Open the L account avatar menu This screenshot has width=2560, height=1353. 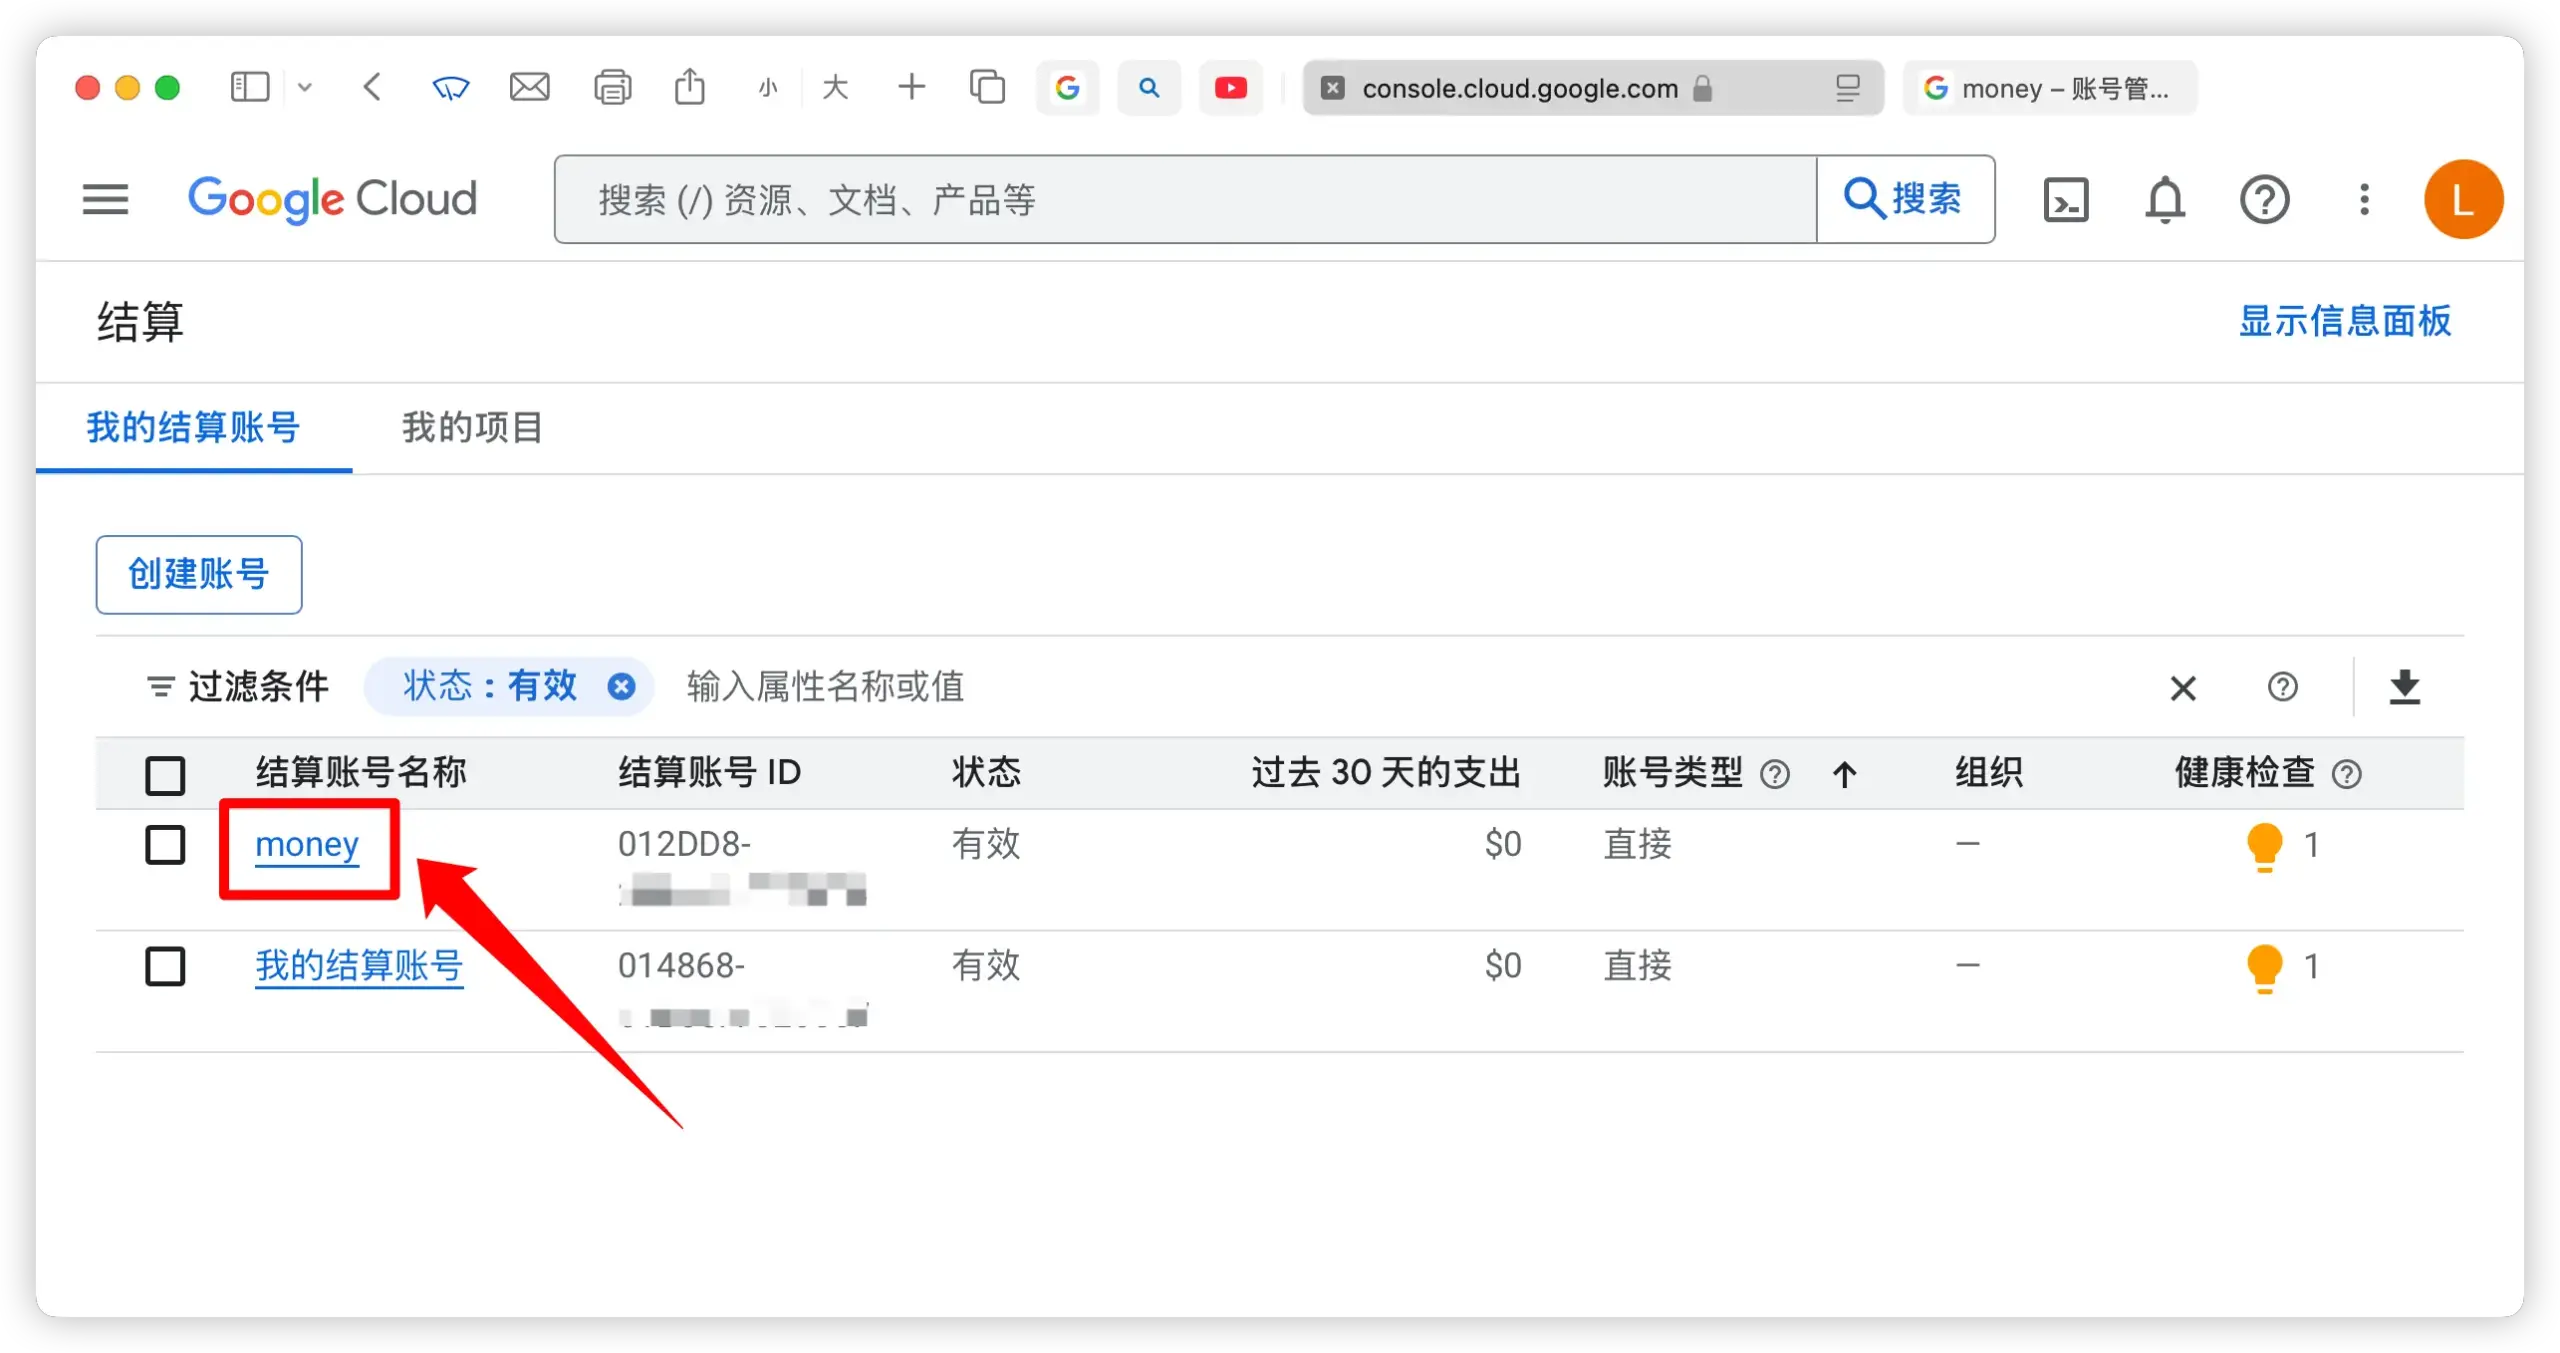(2462, 200)
